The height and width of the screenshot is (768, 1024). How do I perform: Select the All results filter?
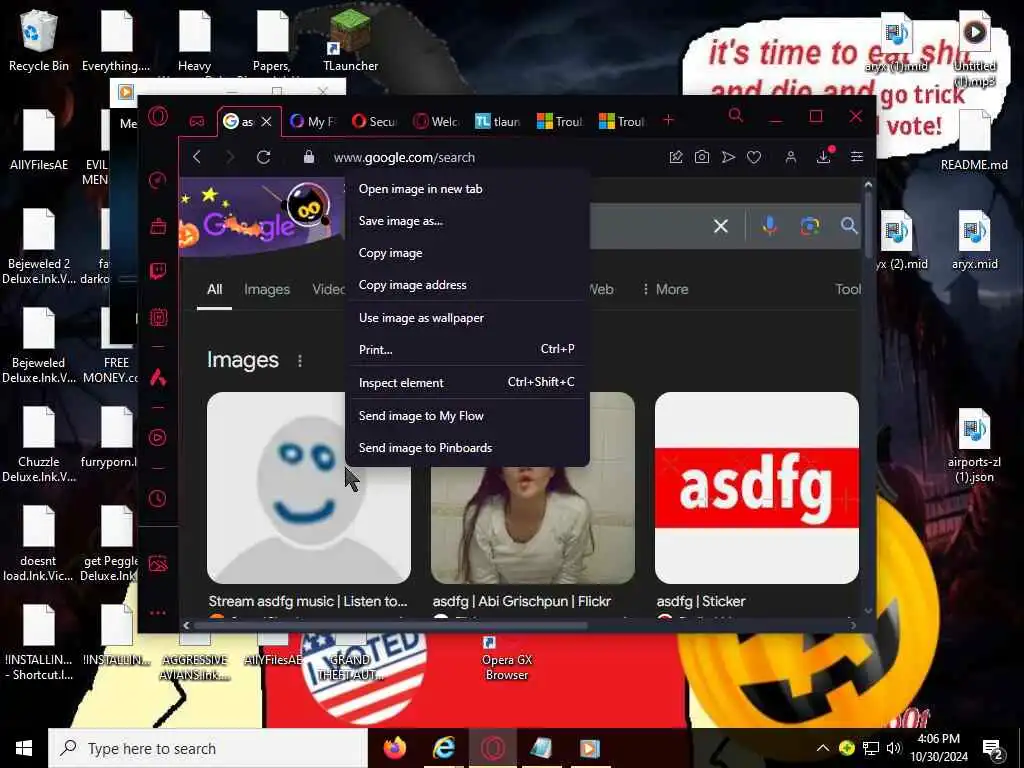pyautogui.click(x=215, y=289)
